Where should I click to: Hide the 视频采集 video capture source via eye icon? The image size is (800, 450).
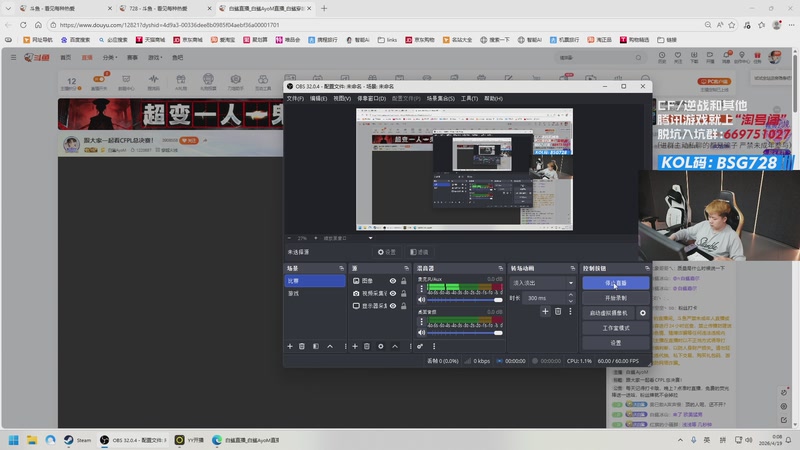tap(393, 293)
